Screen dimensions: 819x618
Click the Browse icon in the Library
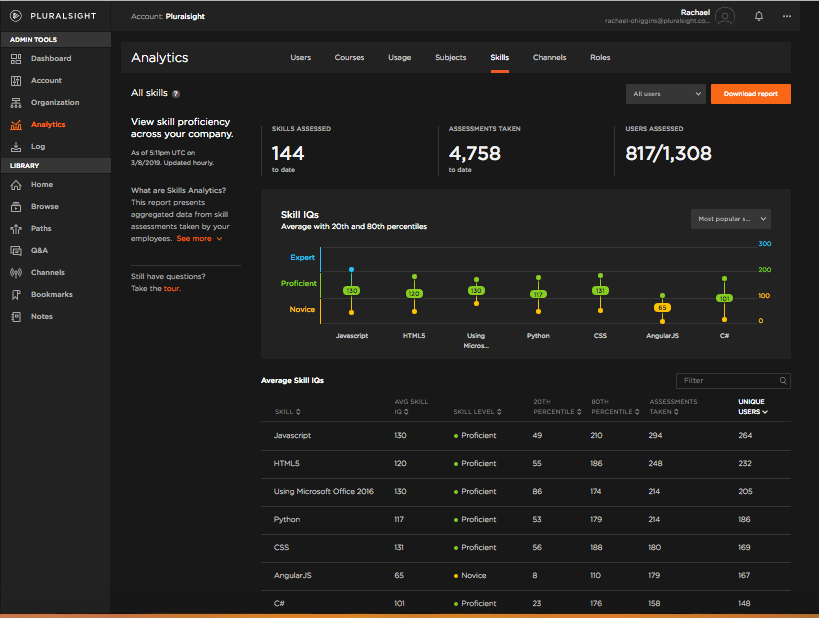coord(45,207)
